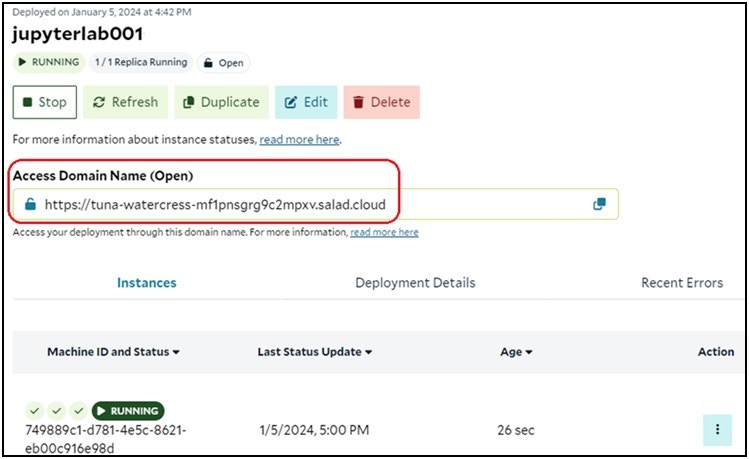The height and width of the screenshot is (459, 749).
Task: Open the domain name read more link
Action: coord(384,232)
